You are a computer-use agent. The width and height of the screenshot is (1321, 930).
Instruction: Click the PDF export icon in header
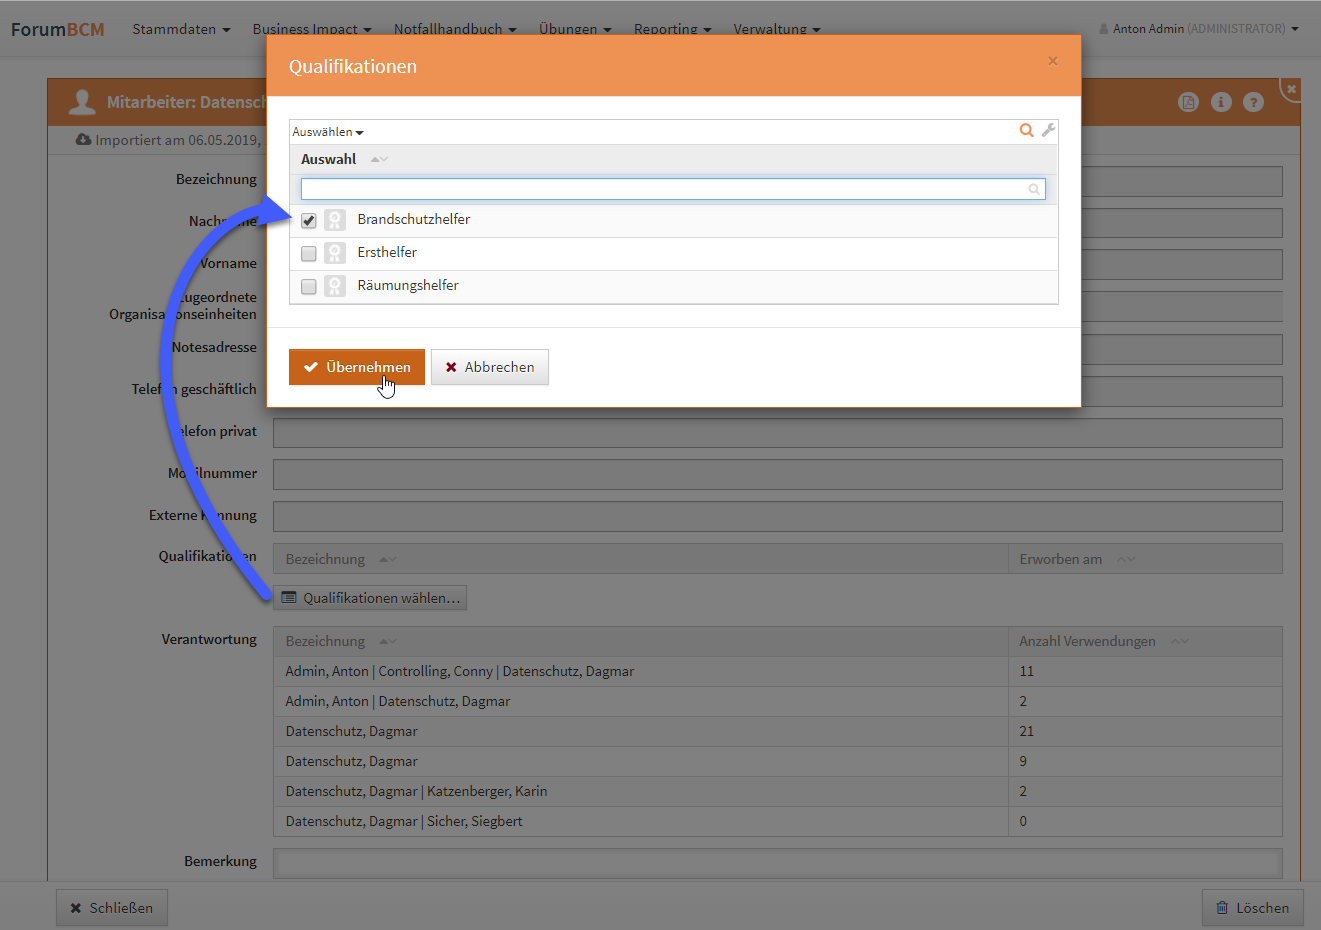tap(1188, 102)
